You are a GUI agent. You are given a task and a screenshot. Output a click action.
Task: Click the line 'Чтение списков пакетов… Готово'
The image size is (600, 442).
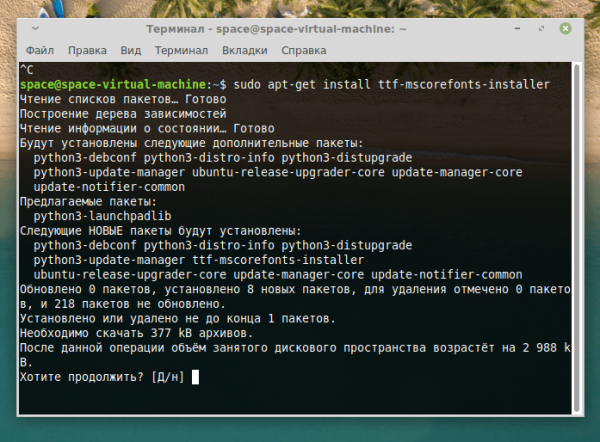123,99
